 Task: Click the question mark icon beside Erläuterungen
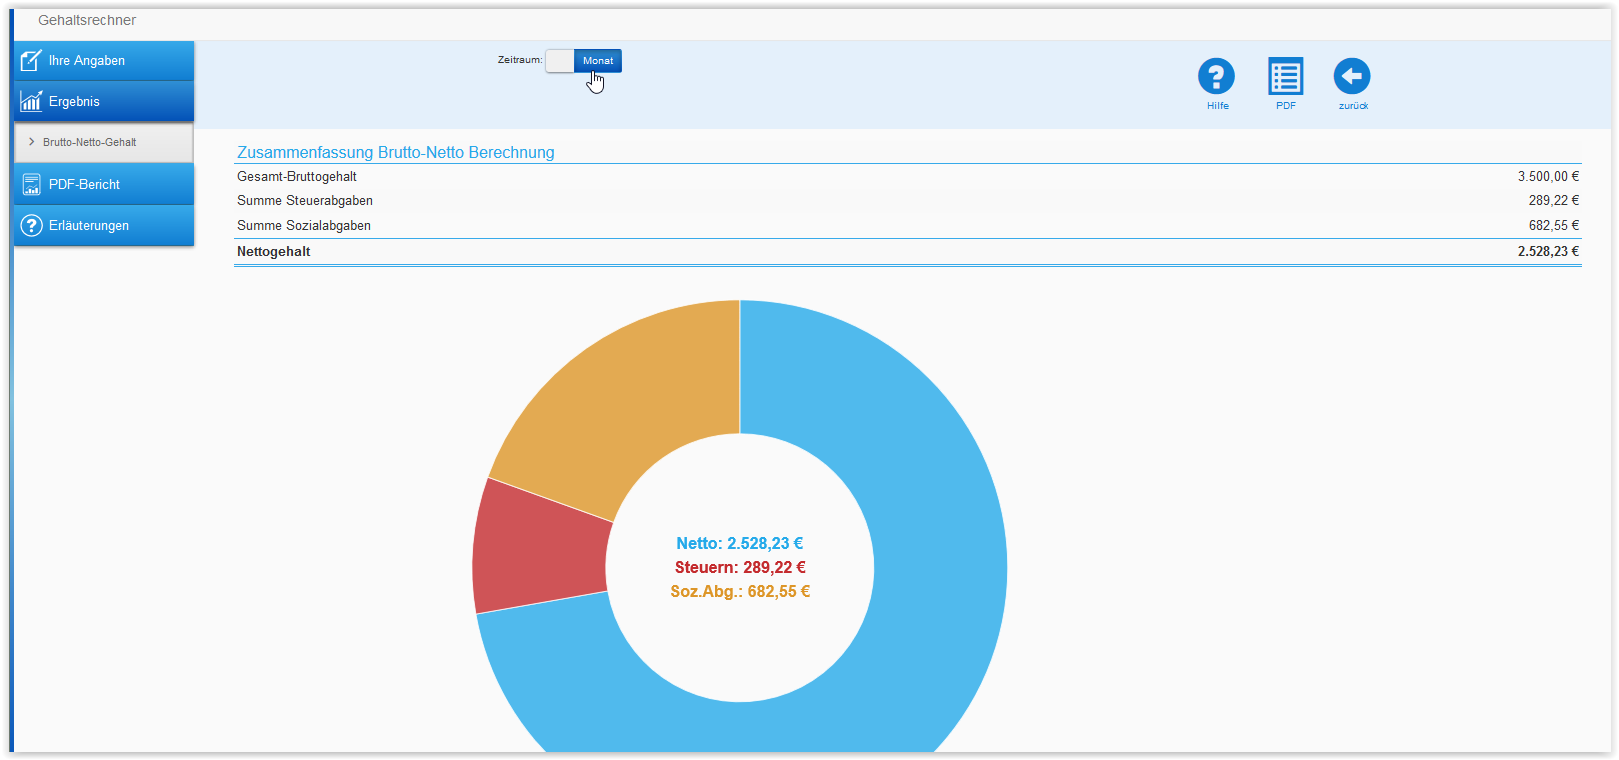click(31, 225)
